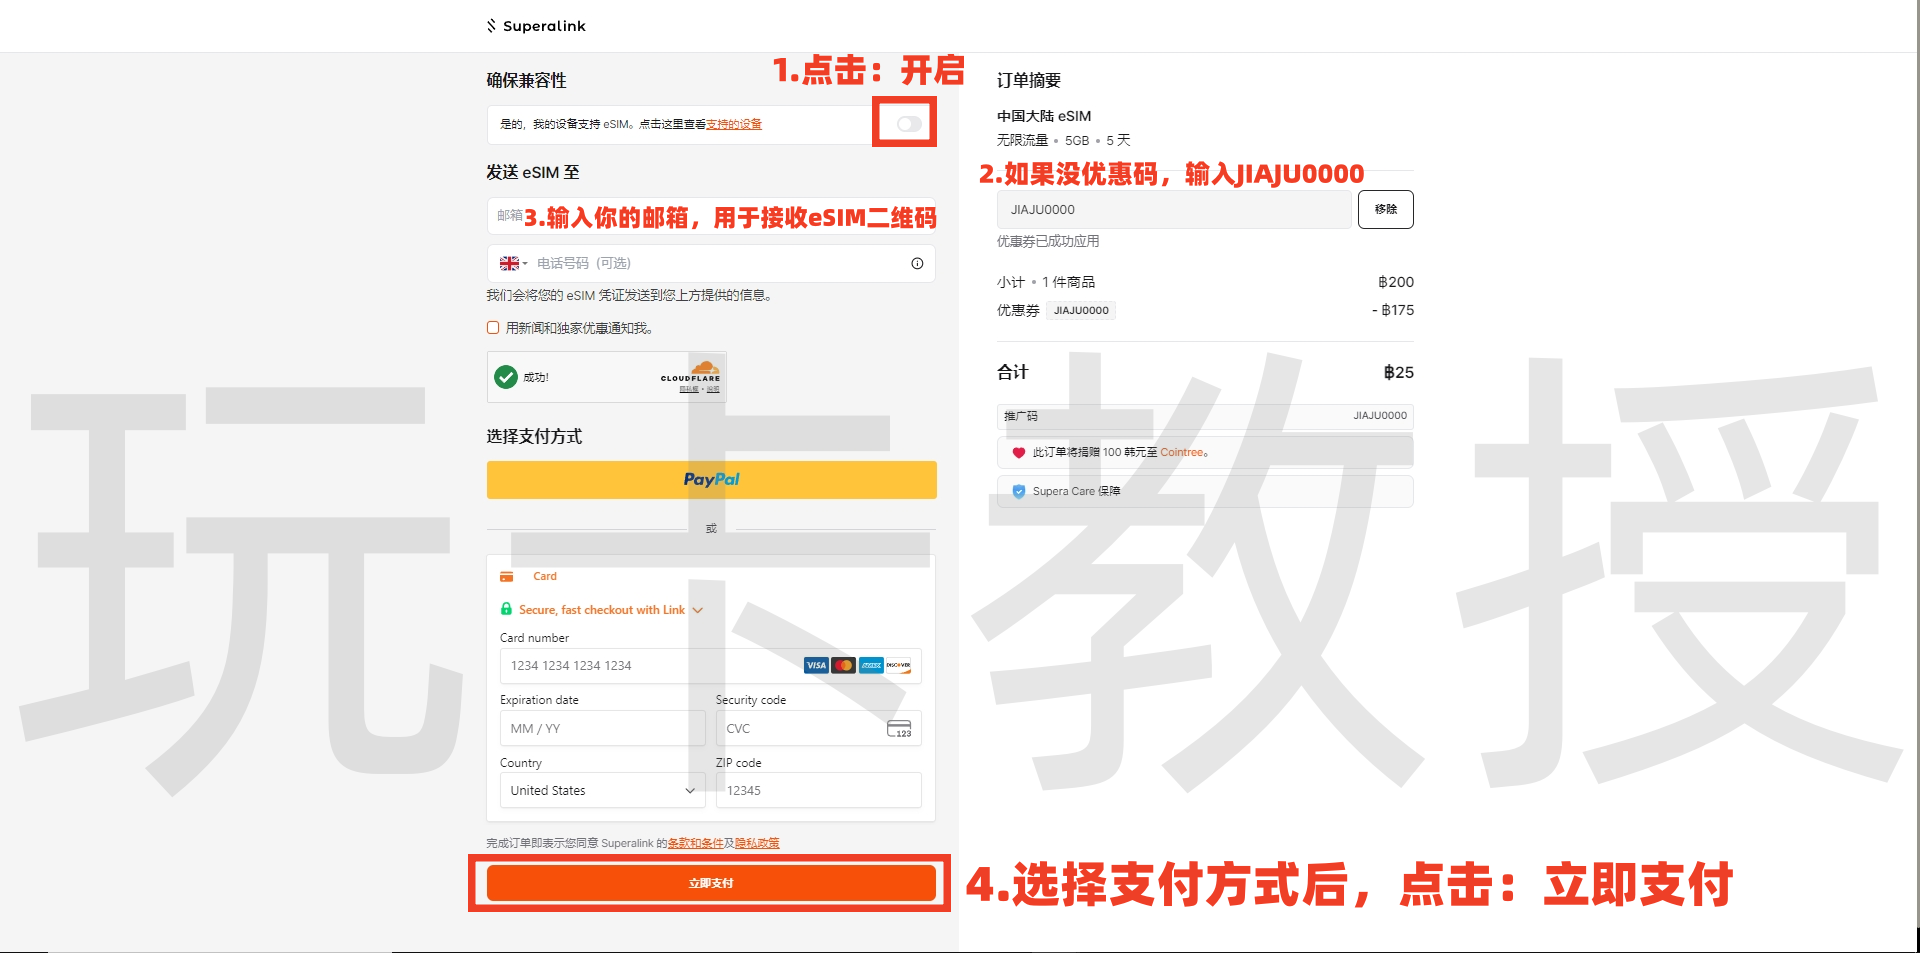This screenshot has height=953, width=1920.
Task: Click the CVC card icon in Security code field
Action: point(899,728)
